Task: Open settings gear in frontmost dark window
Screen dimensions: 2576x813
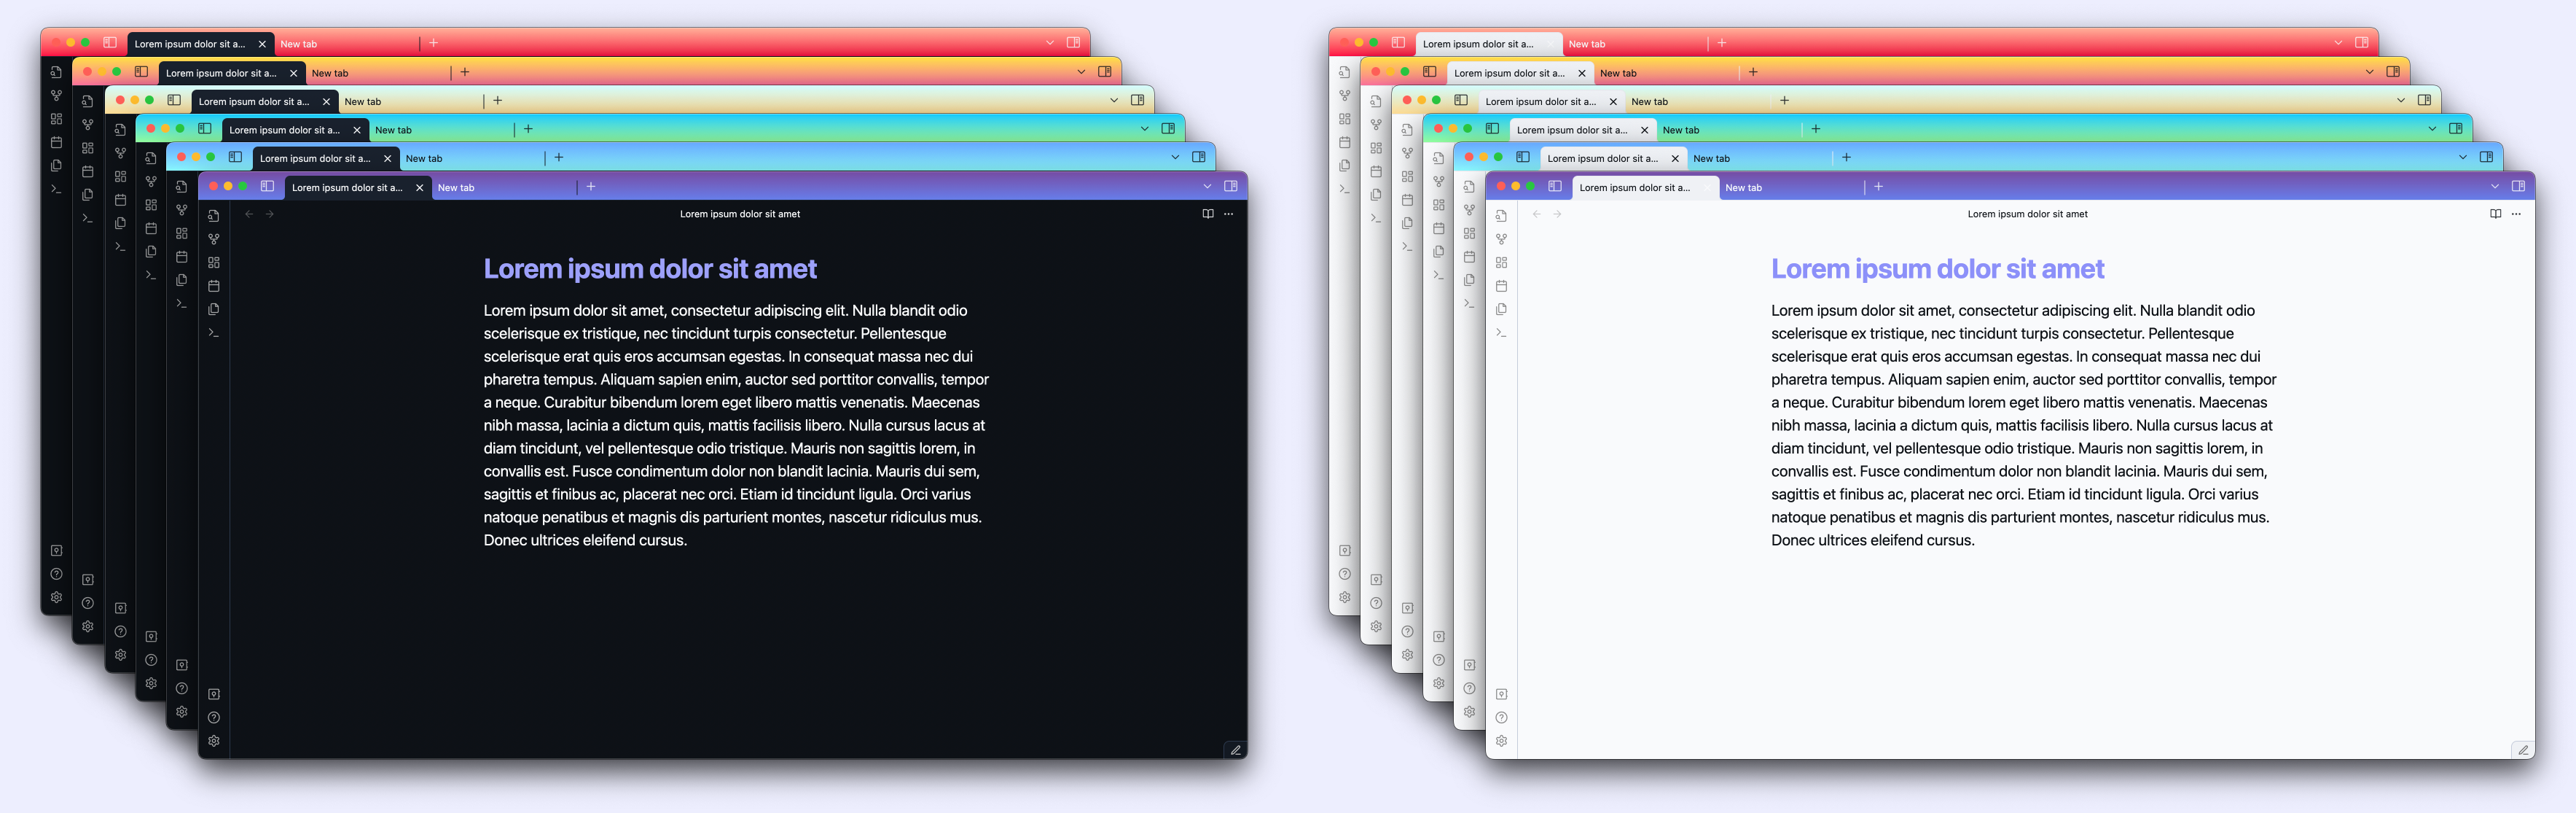Action: click(x=214, y=741)
